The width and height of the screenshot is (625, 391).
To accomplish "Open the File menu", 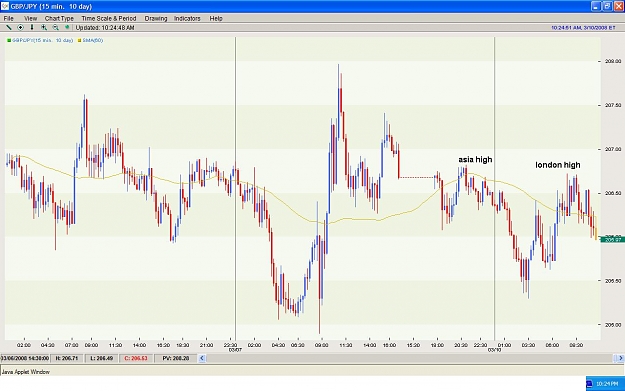I will 8,18.
